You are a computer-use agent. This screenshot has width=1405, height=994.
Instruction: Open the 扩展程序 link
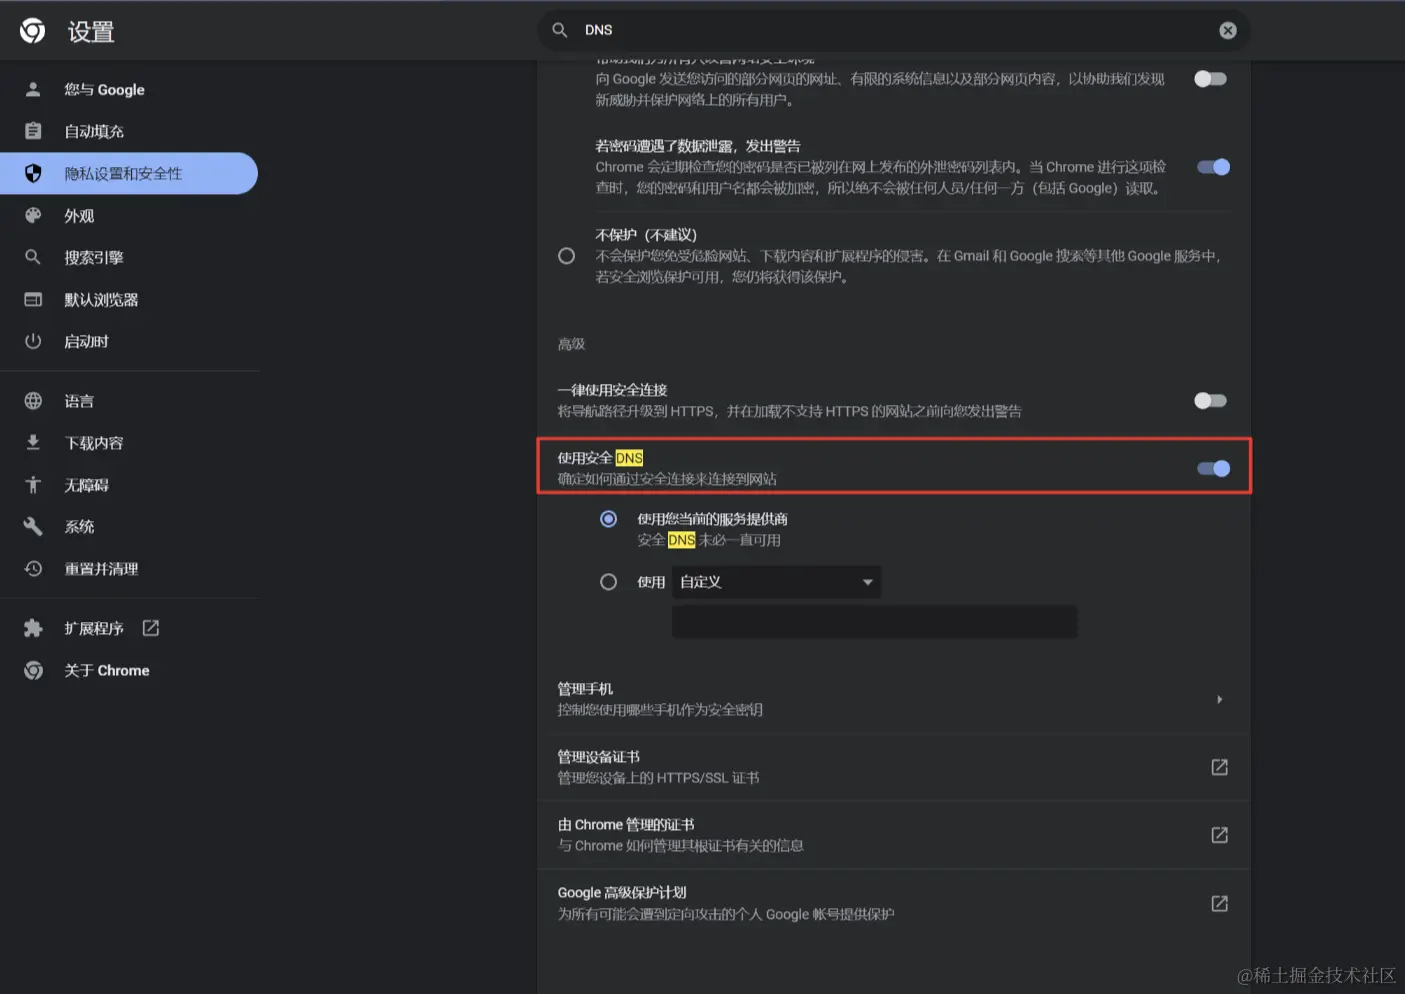coord(129,628)
